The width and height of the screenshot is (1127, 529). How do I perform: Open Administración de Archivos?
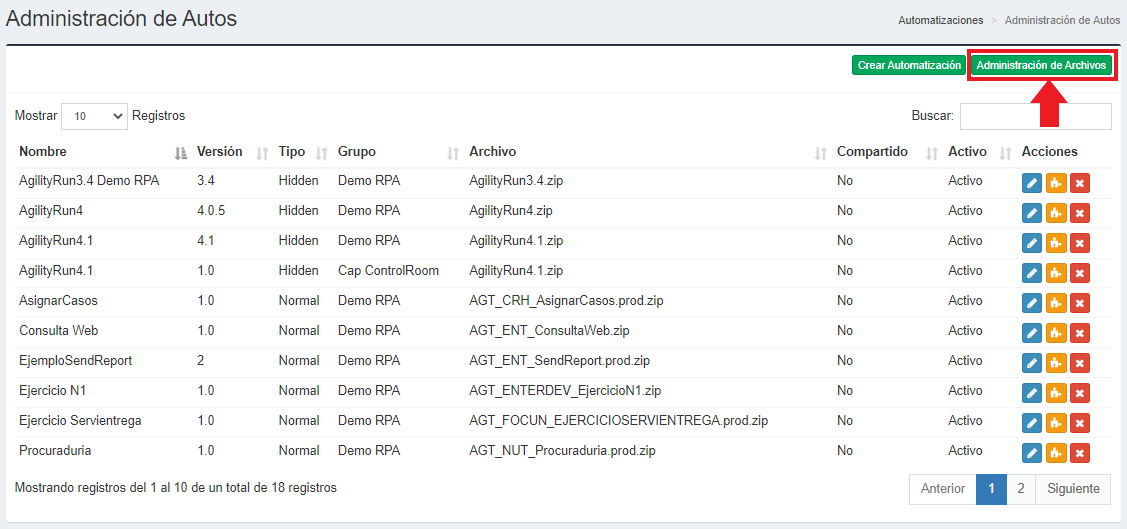[x=1041, y=65]
